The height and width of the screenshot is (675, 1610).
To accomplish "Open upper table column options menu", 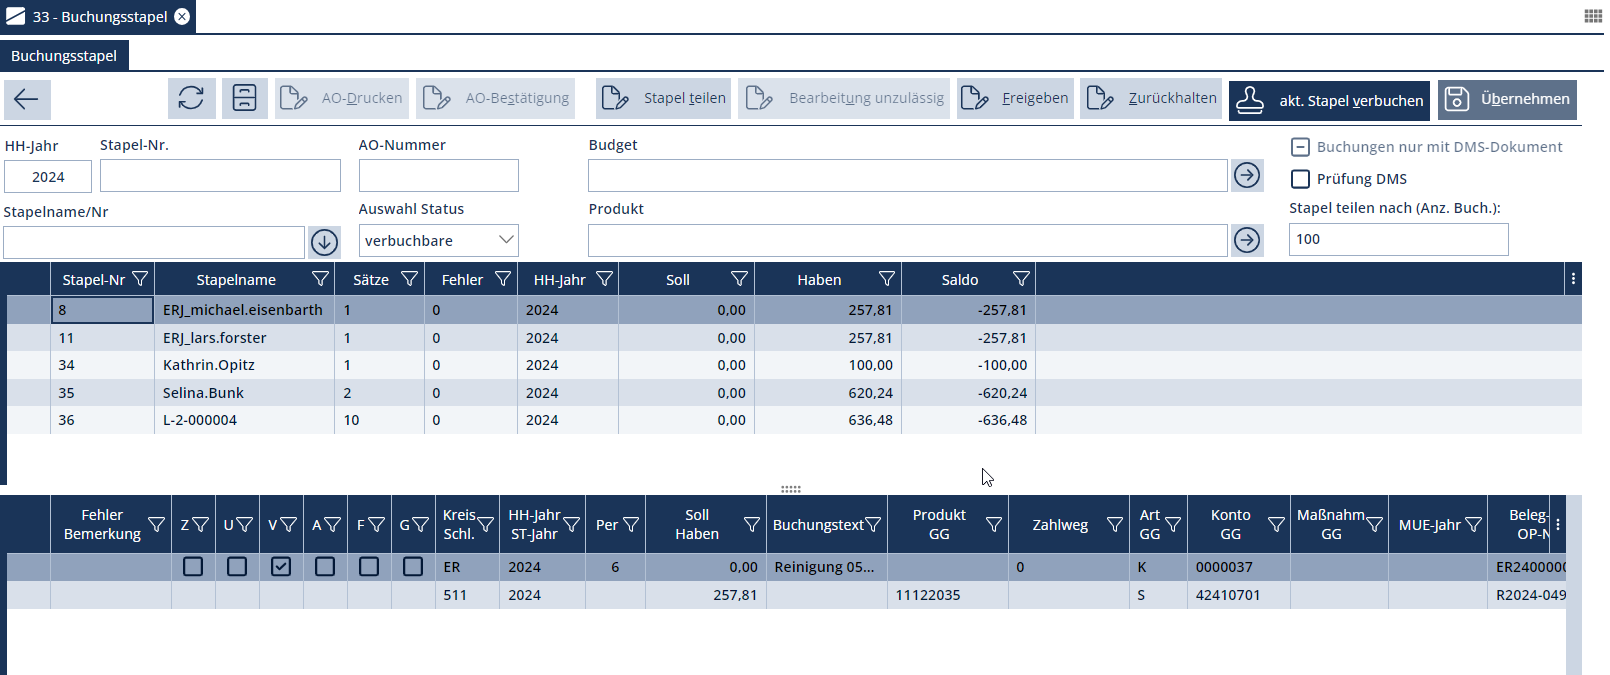I will 1573,279.
